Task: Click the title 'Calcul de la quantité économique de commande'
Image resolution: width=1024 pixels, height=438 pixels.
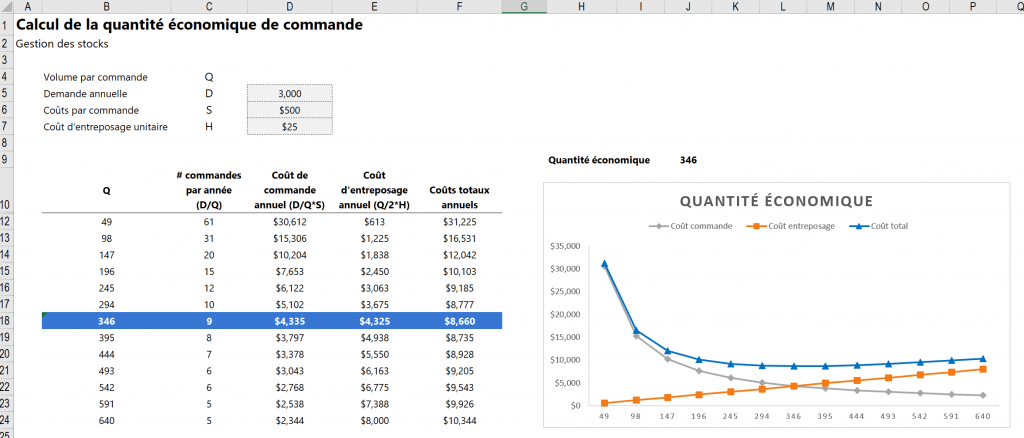Action: tap(189, 25)
